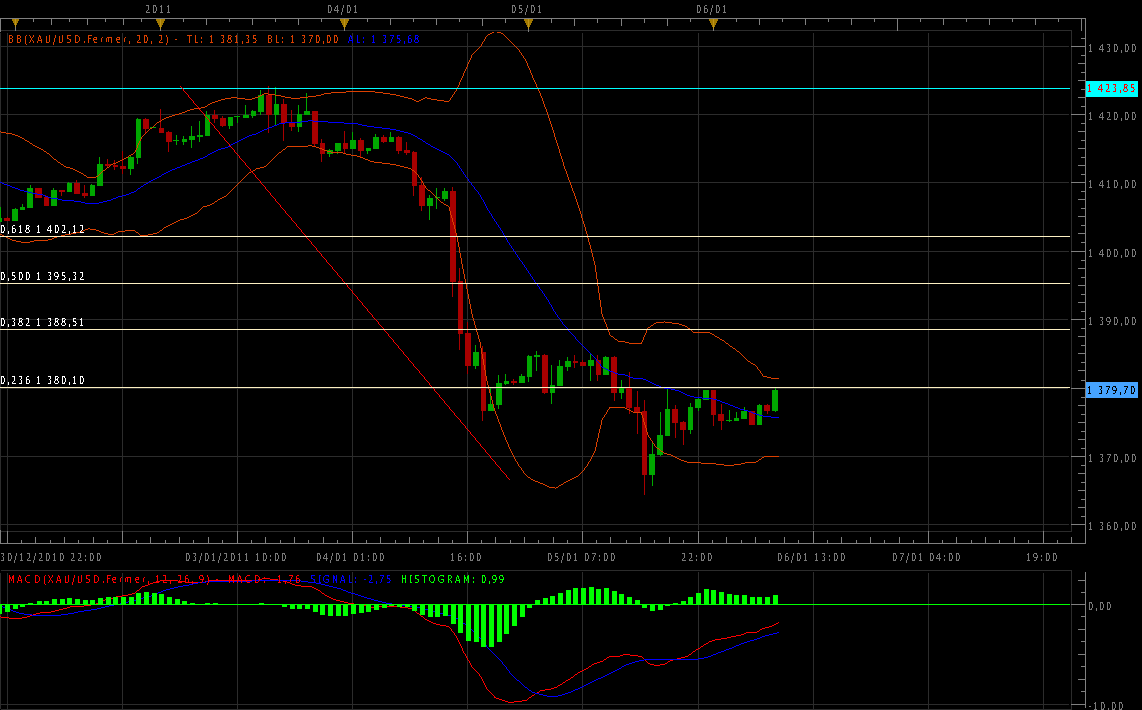The width and height of the screenshot is (1142, 710).
Task: Click the 0,382 Fibonacci level label
Action: (43, 322)
